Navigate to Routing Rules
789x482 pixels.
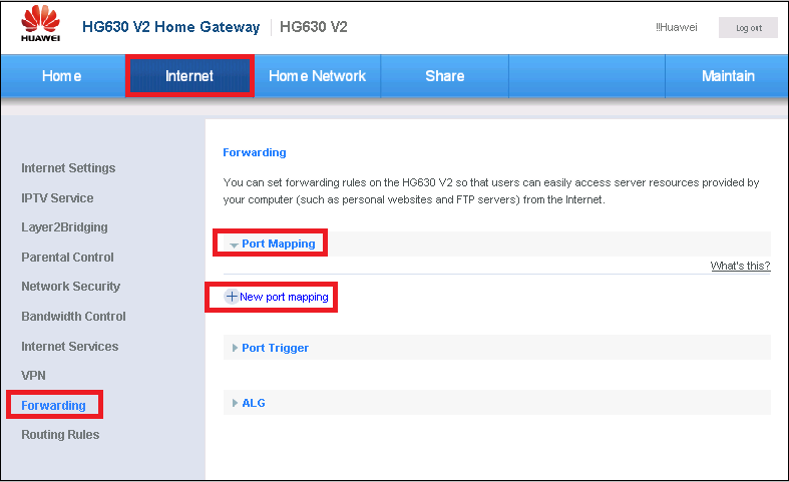60,435
